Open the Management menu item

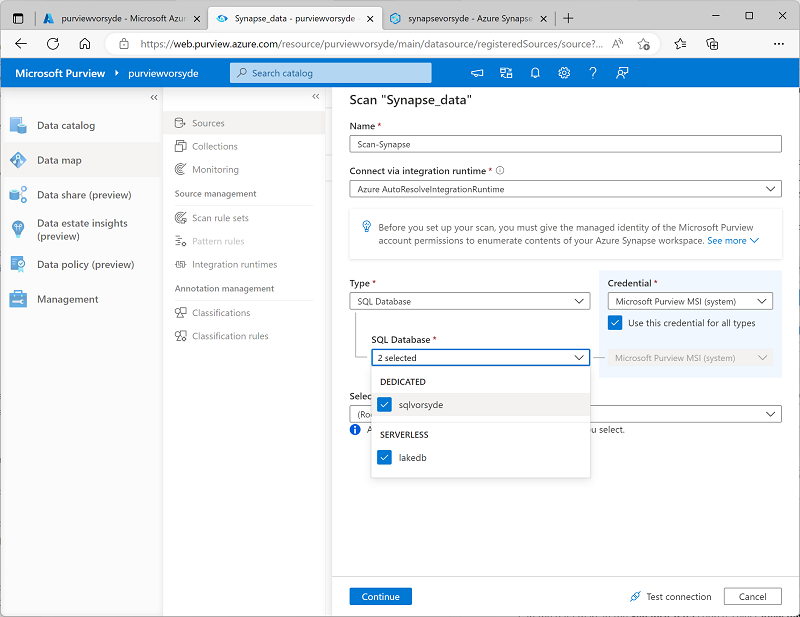point(67,299)
